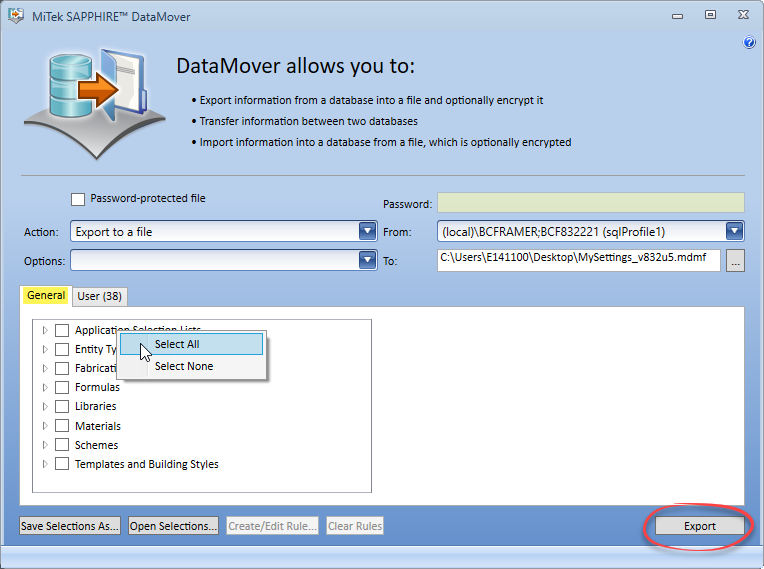Switch to the User (38) tab

99,296
